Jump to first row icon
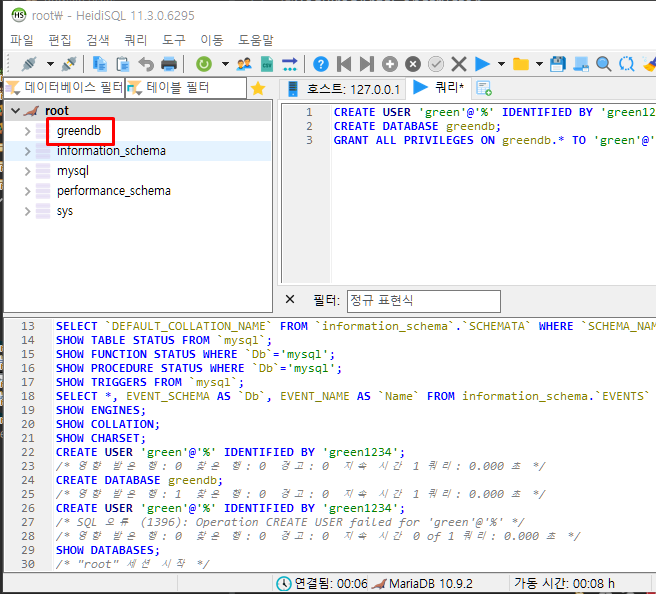The image size is (656, 594). [344, 64]
